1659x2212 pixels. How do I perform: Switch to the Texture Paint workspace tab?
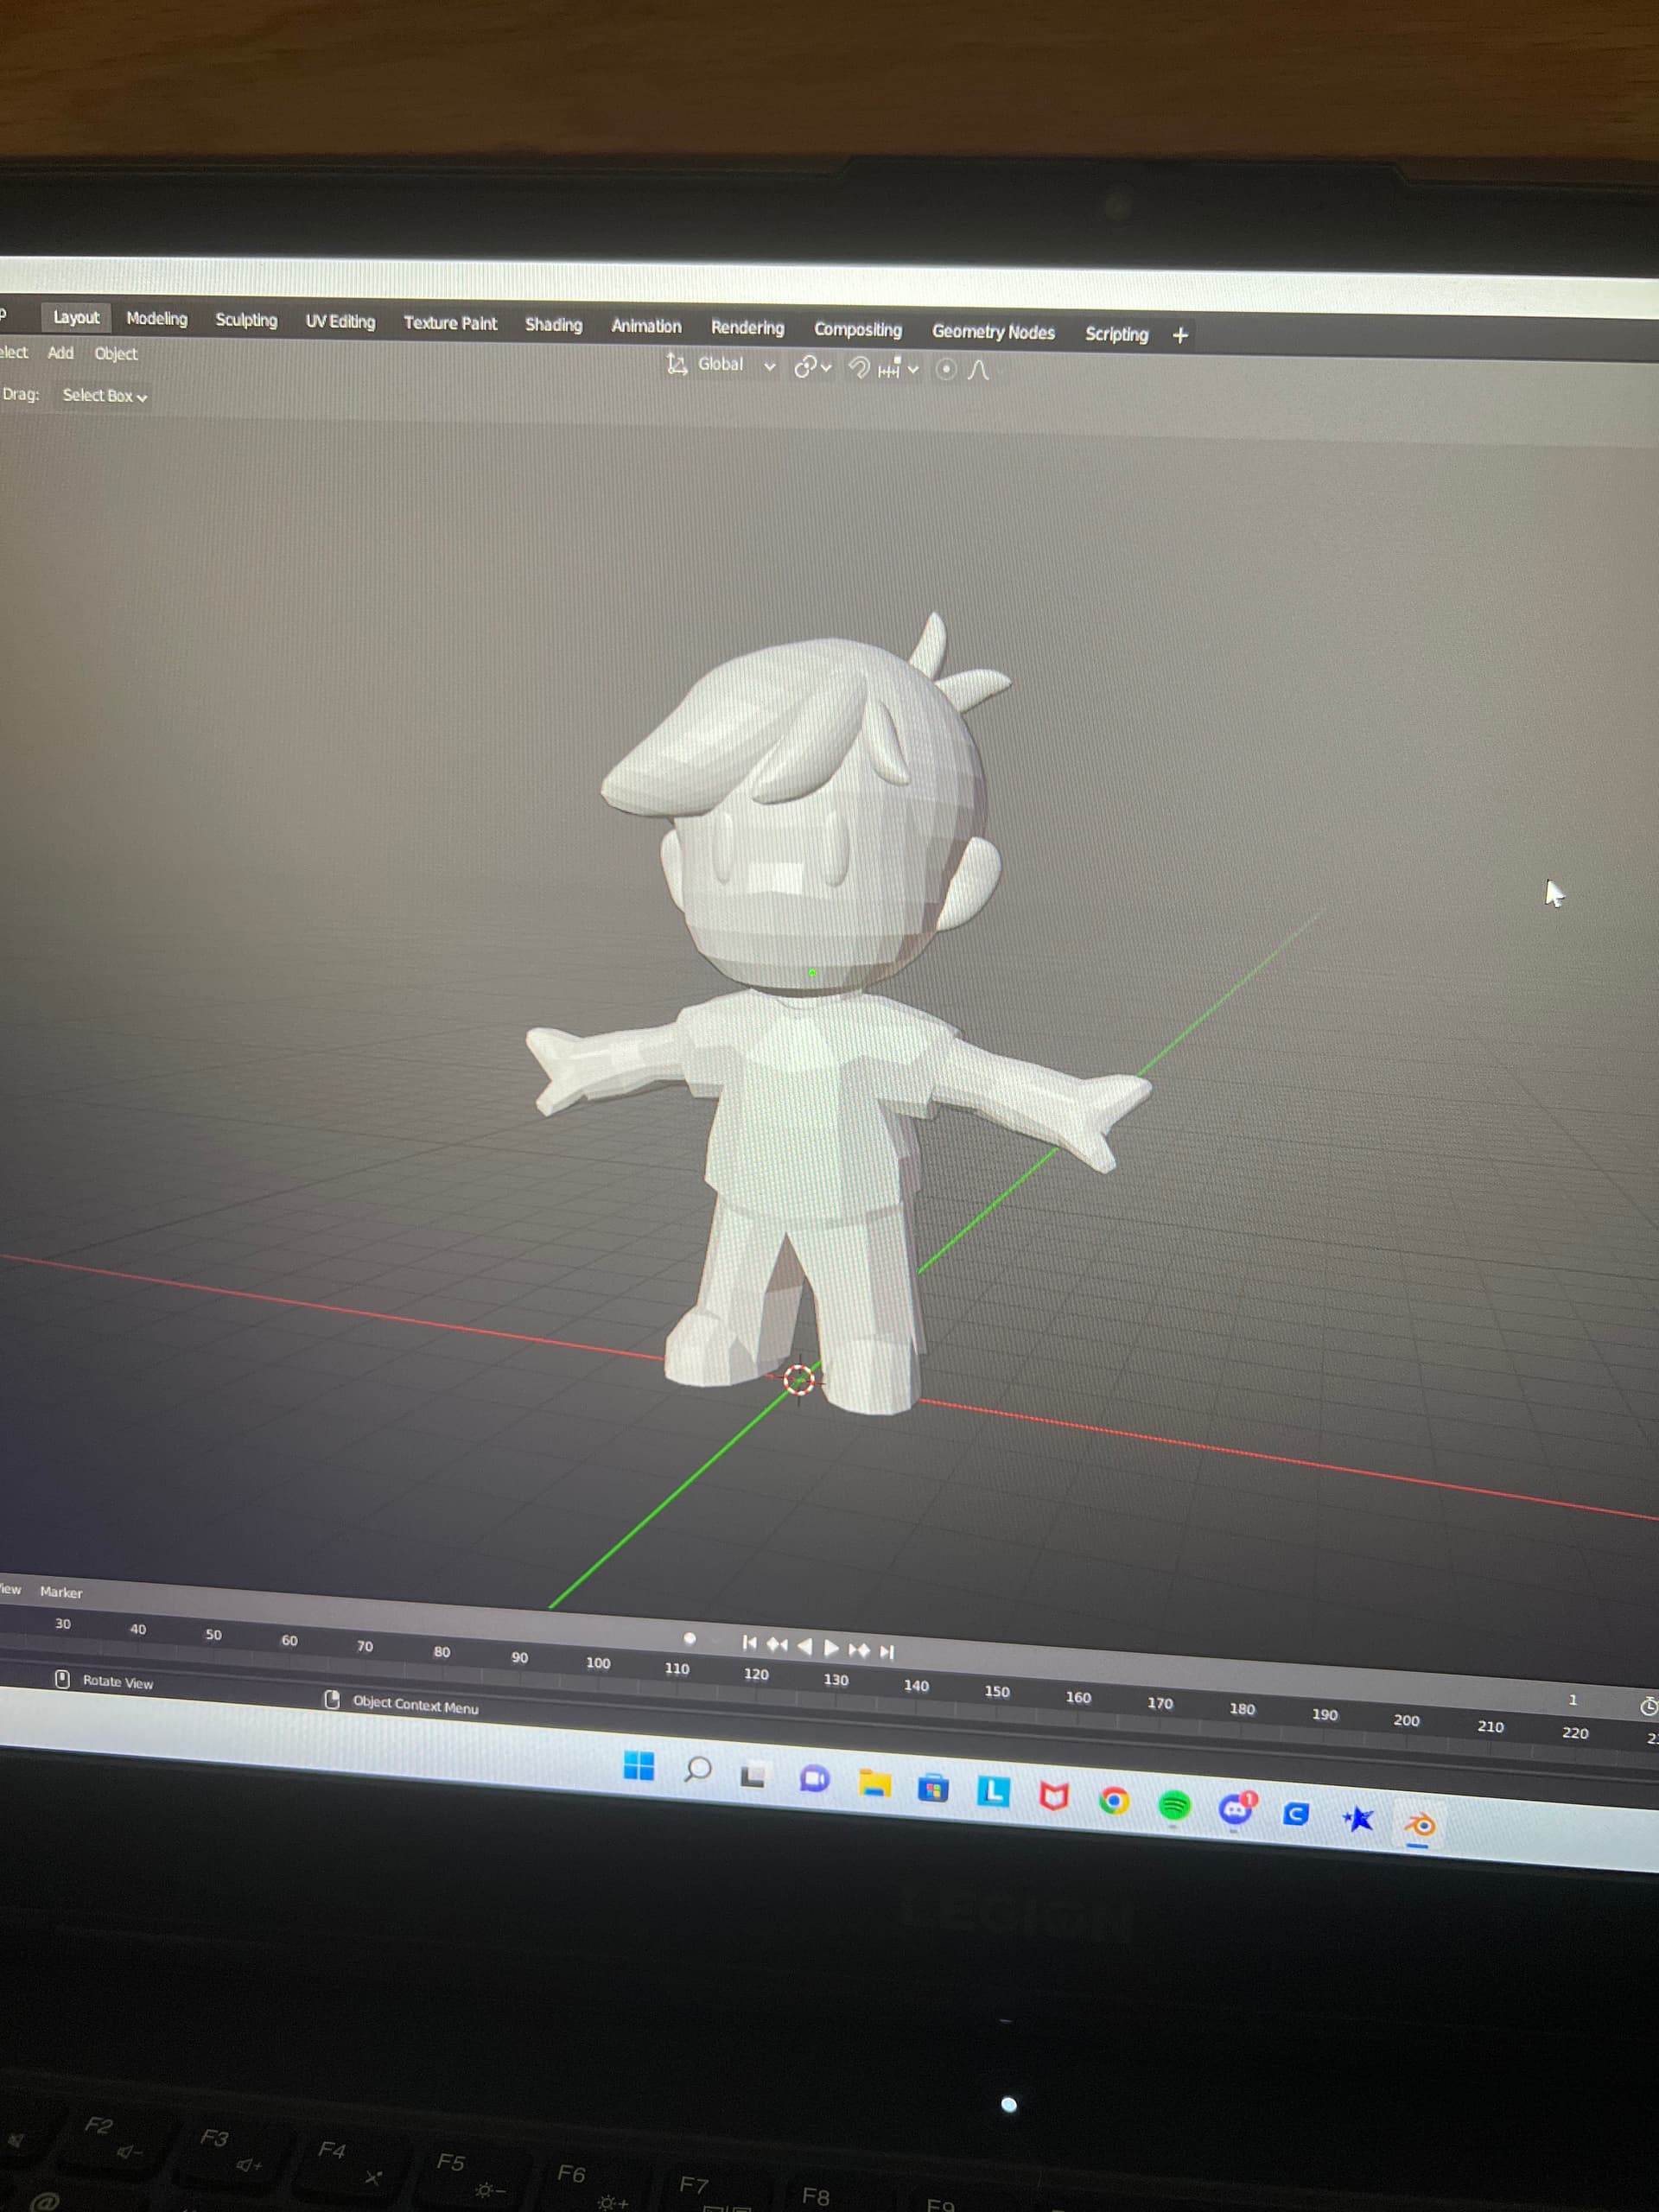click(x=450, y=323)
